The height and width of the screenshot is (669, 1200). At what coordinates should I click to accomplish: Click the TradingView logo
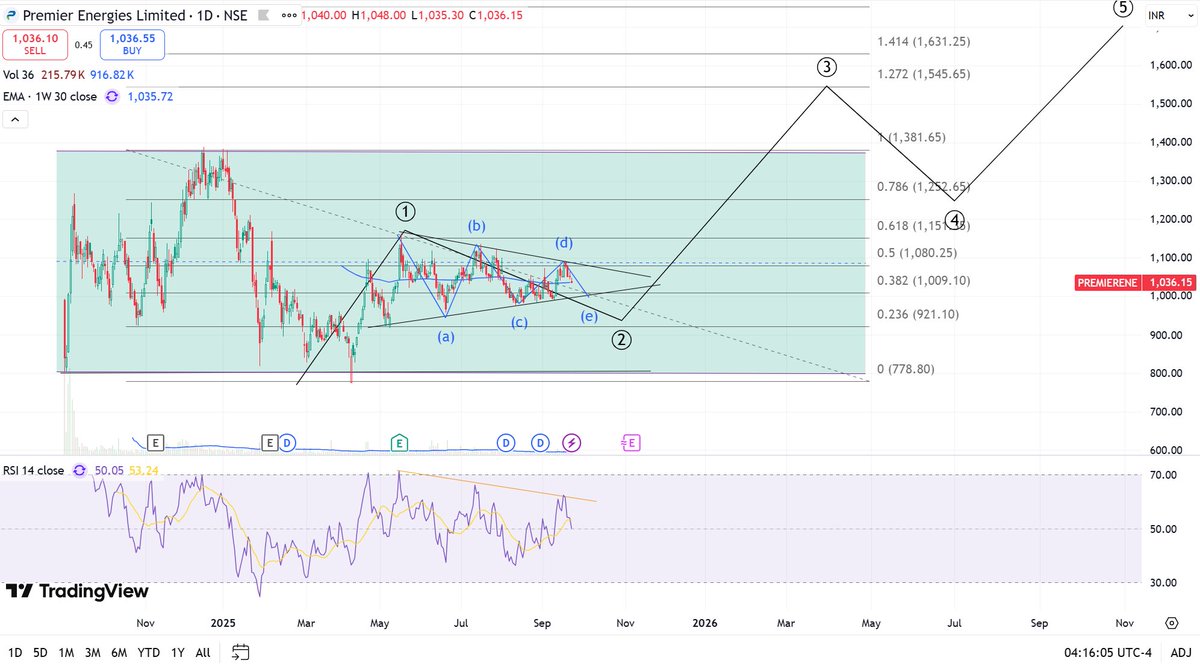[x=78, y=592]
